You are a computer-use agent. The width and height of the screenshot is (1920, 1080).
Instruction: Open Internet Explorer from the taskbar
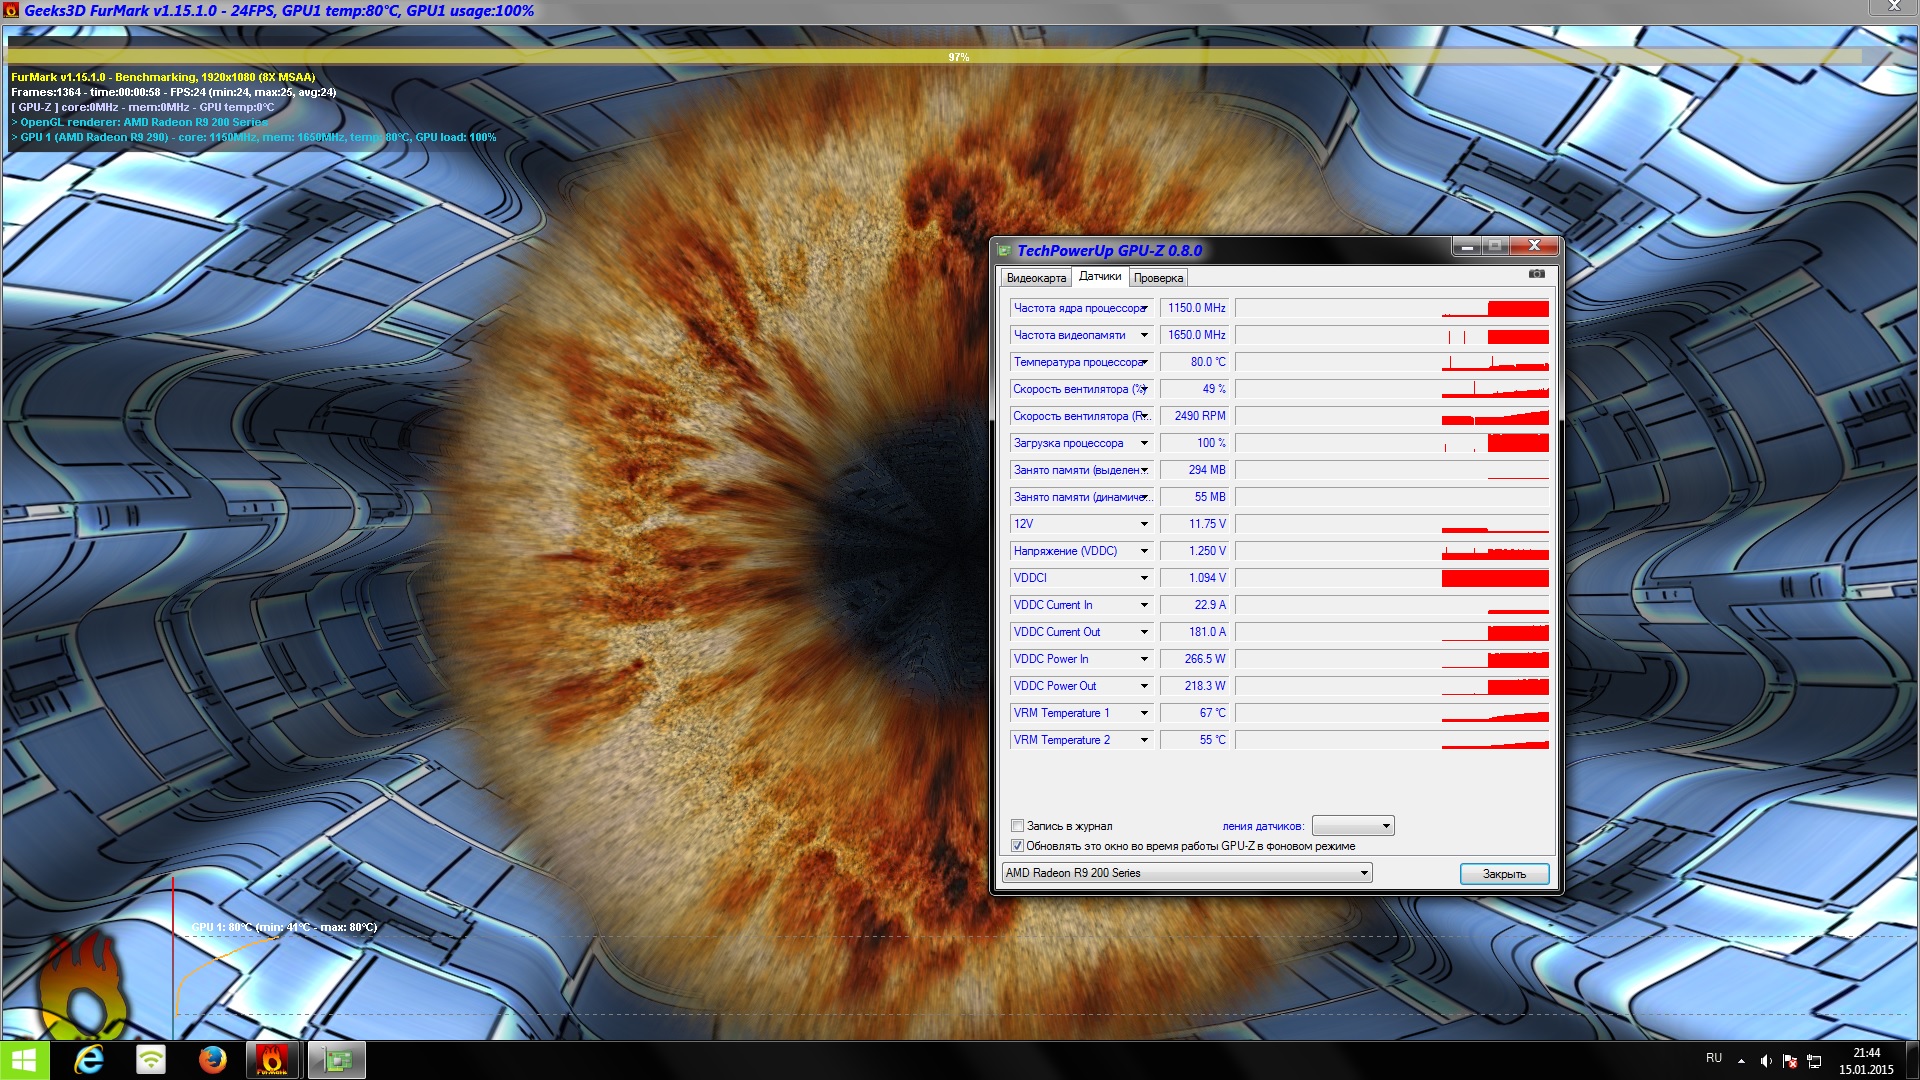coord(90,1060)
